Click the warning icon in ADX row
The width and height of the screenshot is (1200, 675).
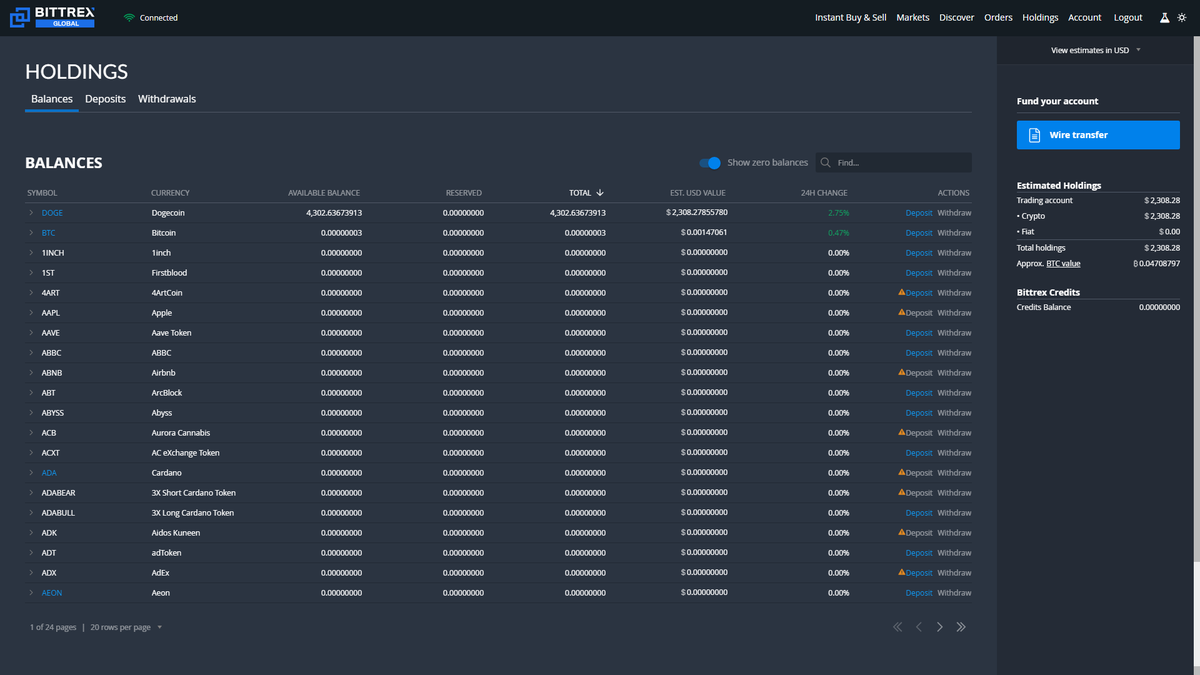(901, 572)
